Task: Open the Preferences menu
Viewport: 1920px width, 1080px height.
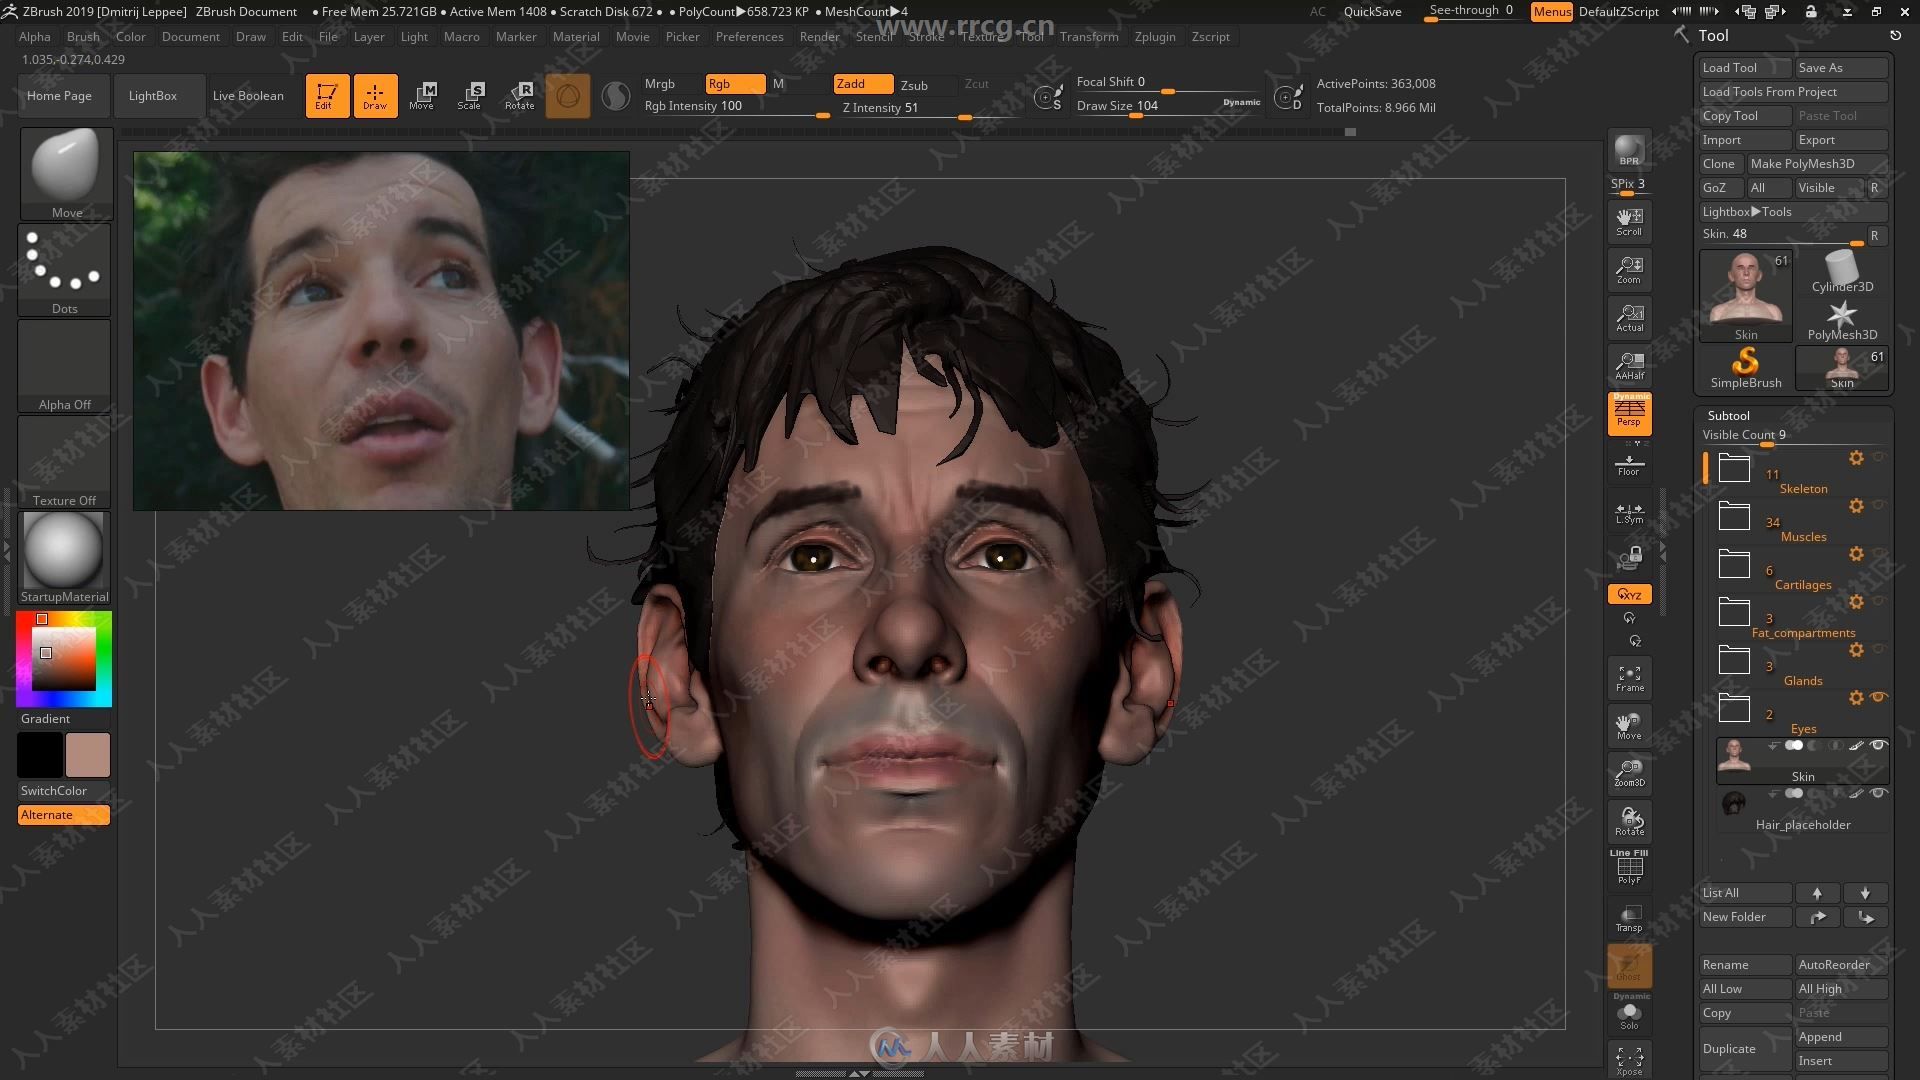Action: tap(749, 37)
